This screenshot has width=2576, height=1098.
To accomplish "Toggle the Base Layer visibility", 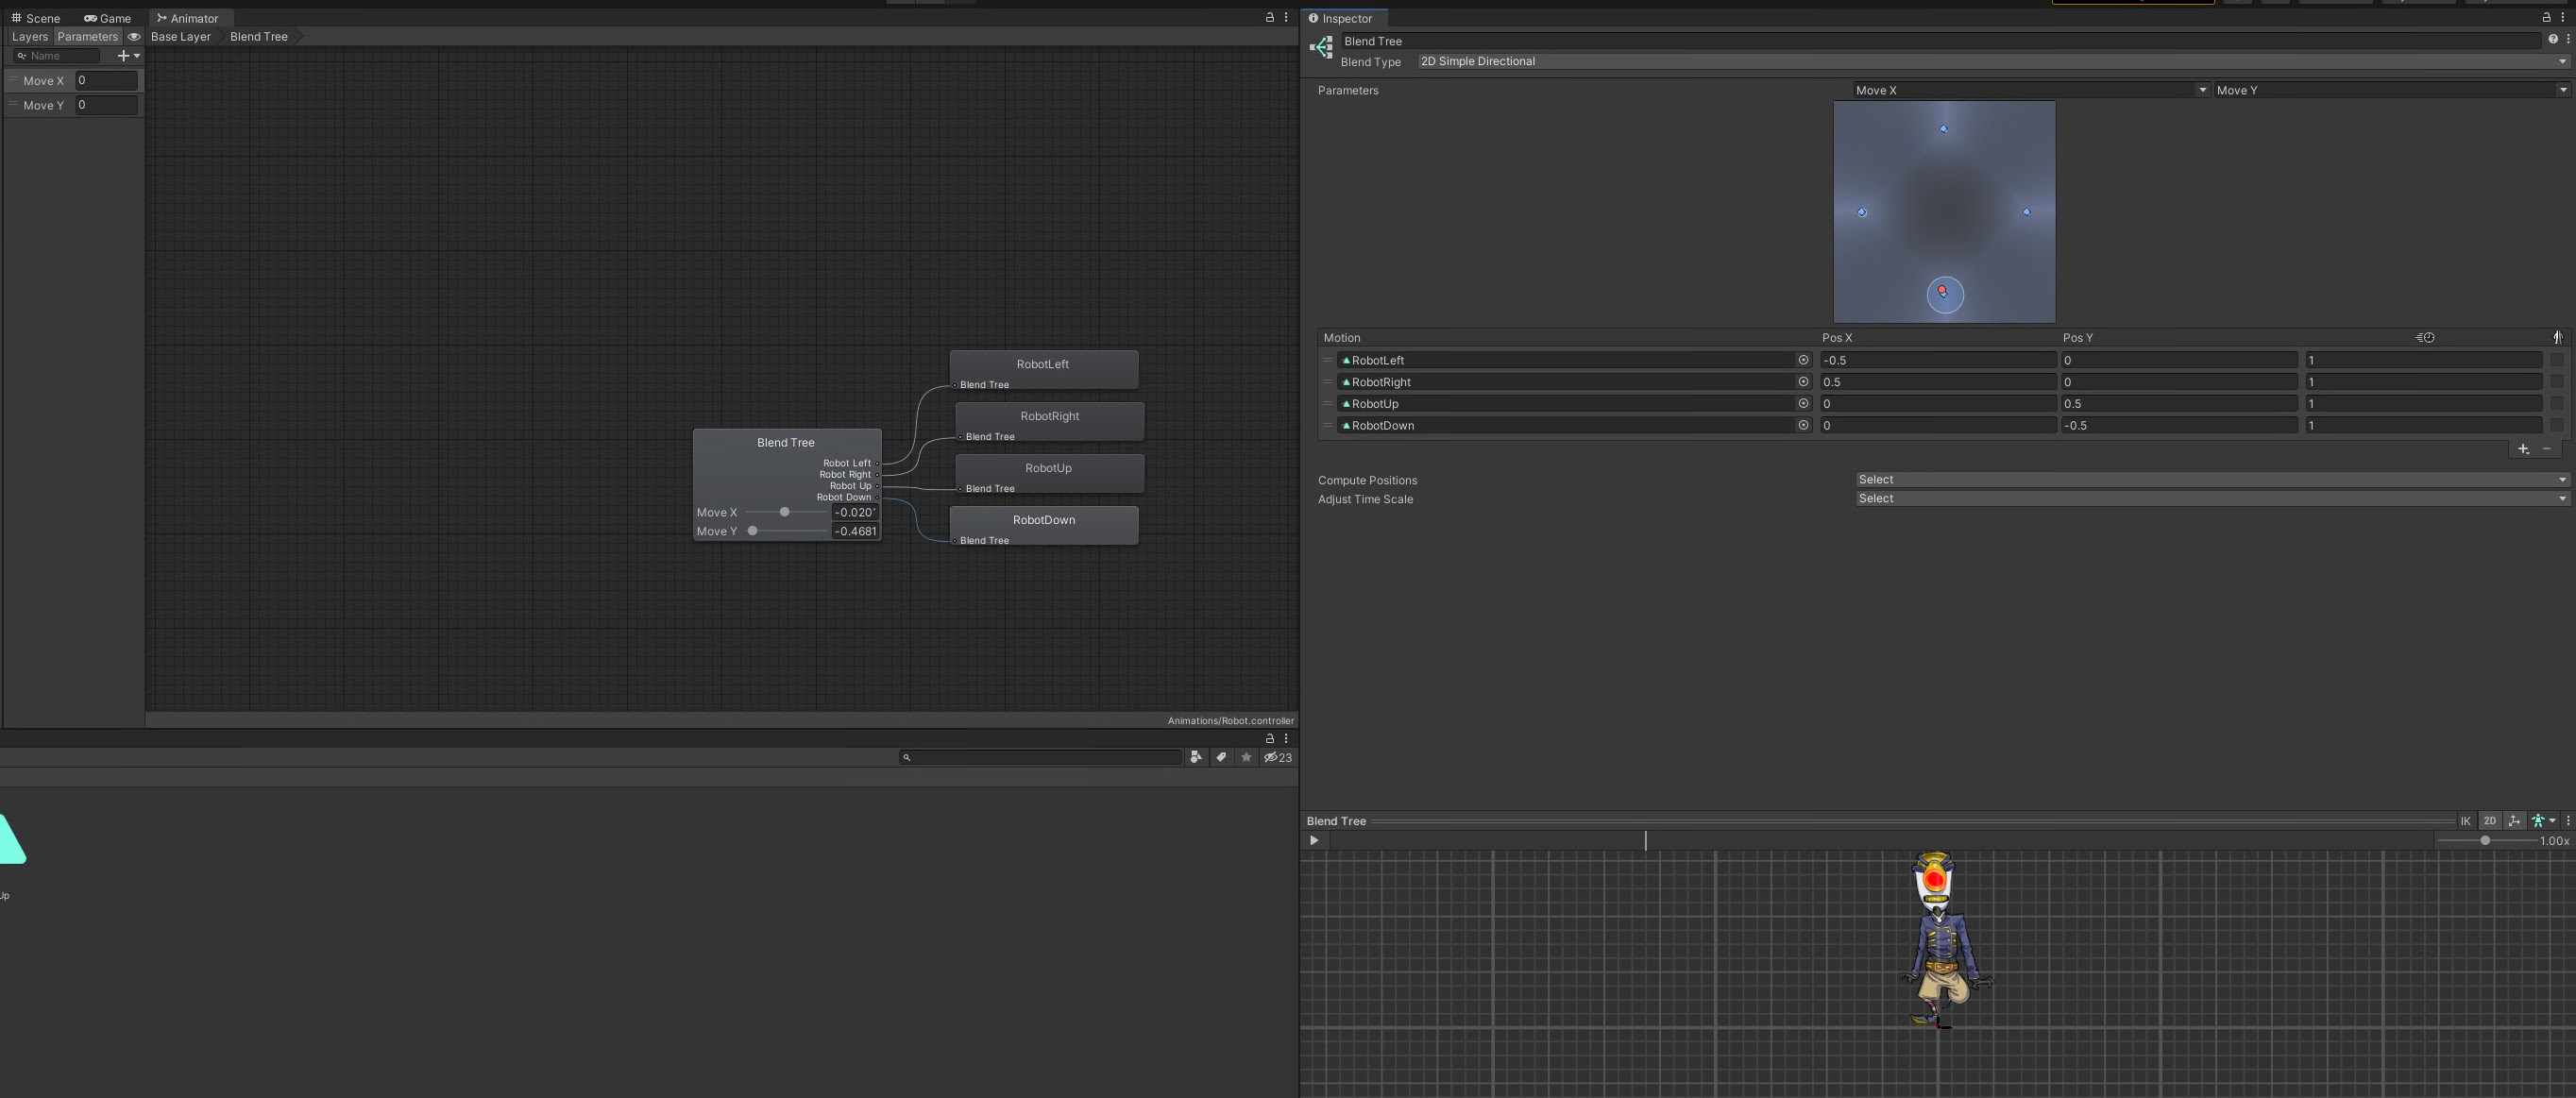I will coord(133,36).
